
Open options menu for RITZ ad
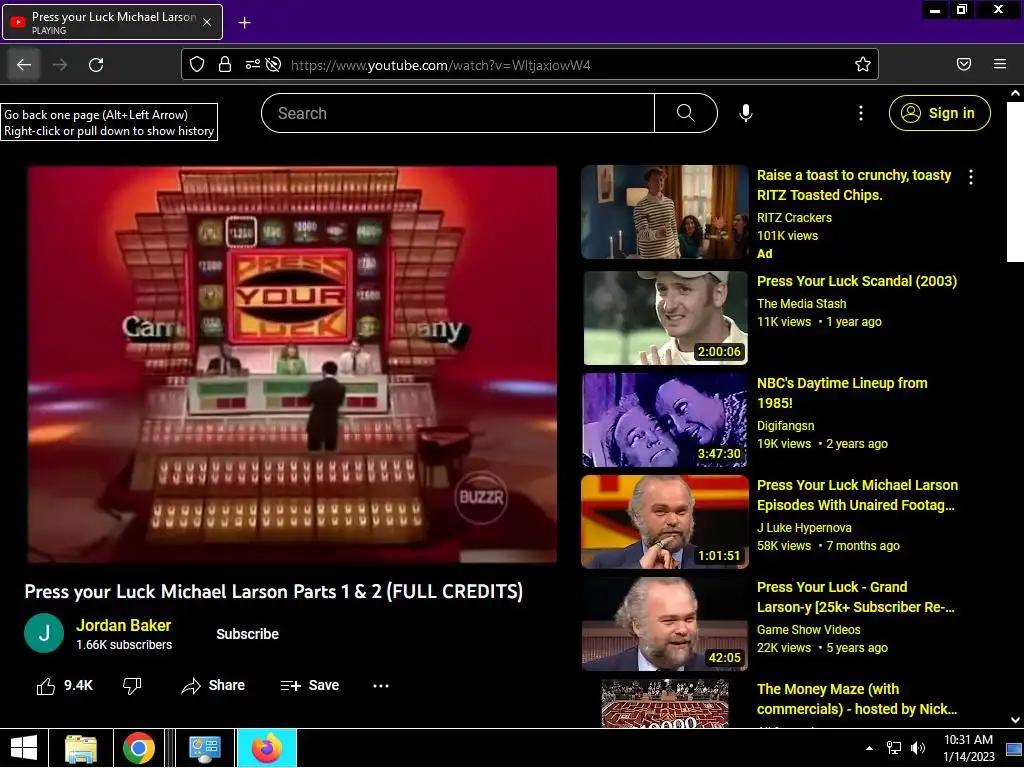(x=971, y=177)
